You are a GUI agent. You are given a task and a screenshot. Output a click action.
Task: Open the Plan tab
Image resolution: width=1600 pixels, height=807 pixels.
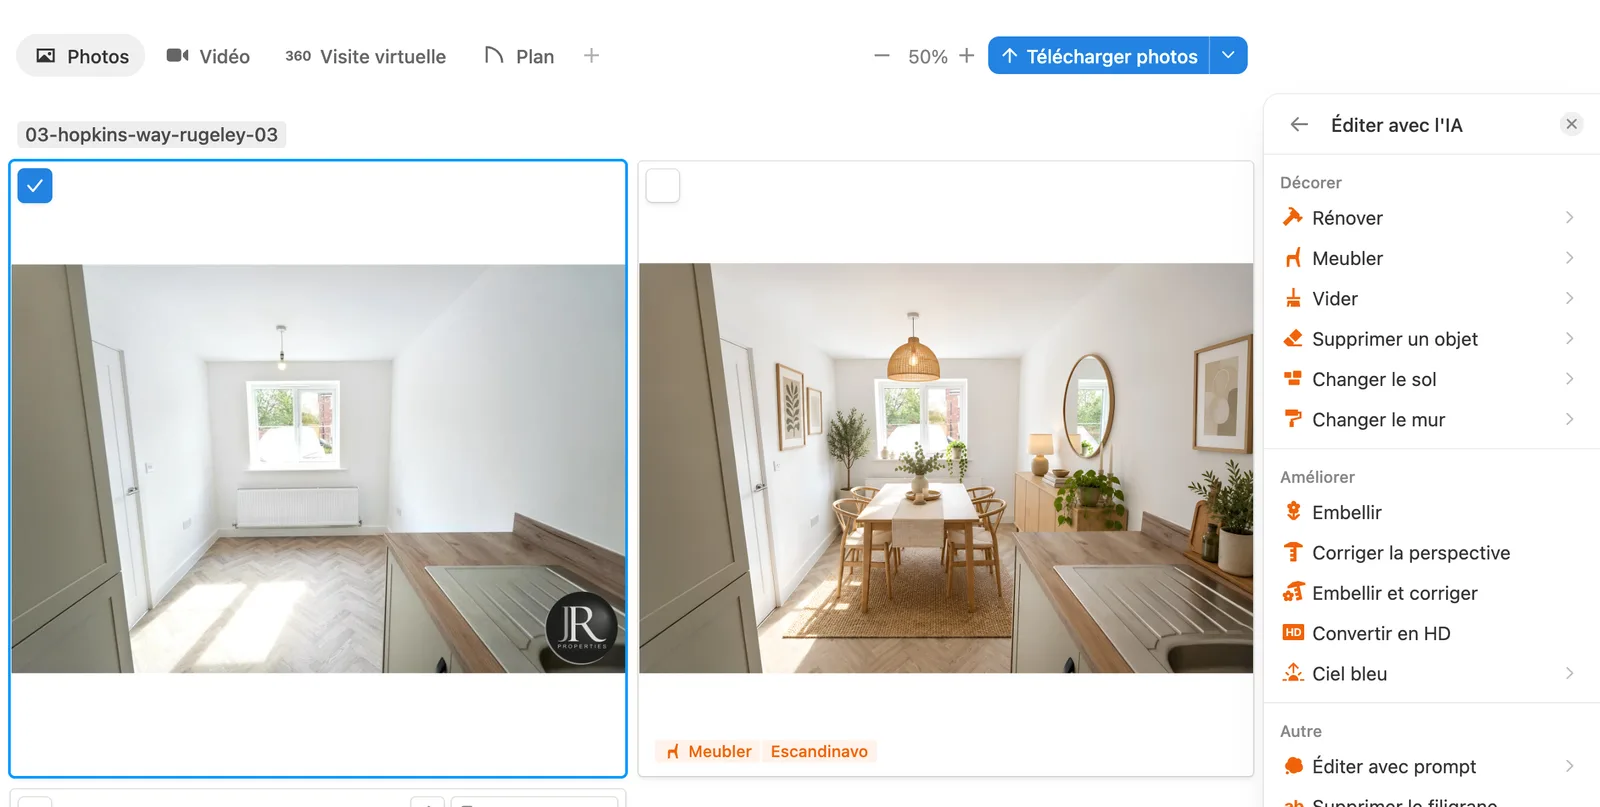(519, 56)
